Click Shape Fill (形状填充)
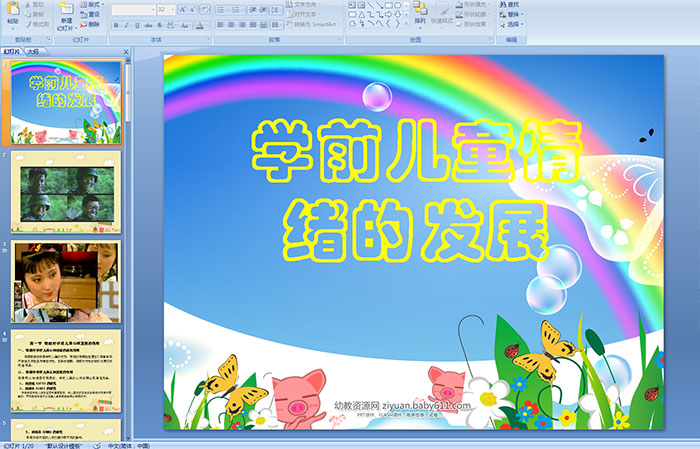This screenshot has height=449, width=700. [x=474, y=4]
